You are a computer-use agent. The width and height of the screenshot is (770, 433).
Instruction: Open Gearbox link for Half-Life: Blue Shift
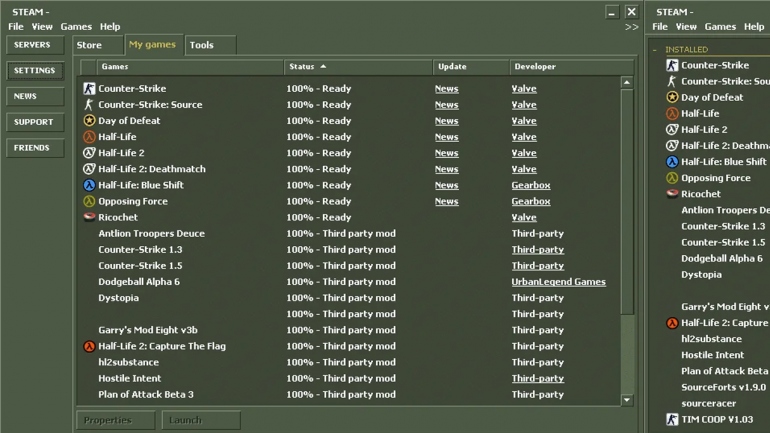click(531, 185)
